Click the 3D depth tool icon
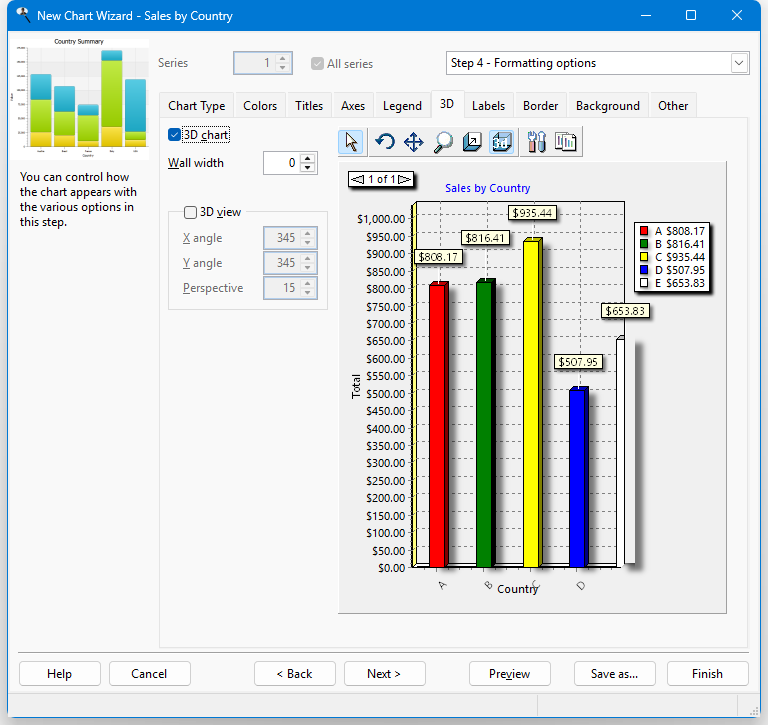 [472, 142]
